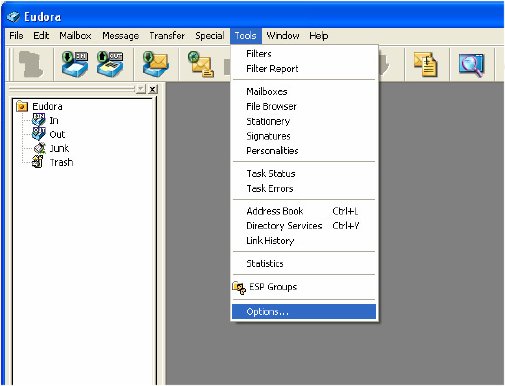Select the Junk mailbox in tree

pos(59,148)
